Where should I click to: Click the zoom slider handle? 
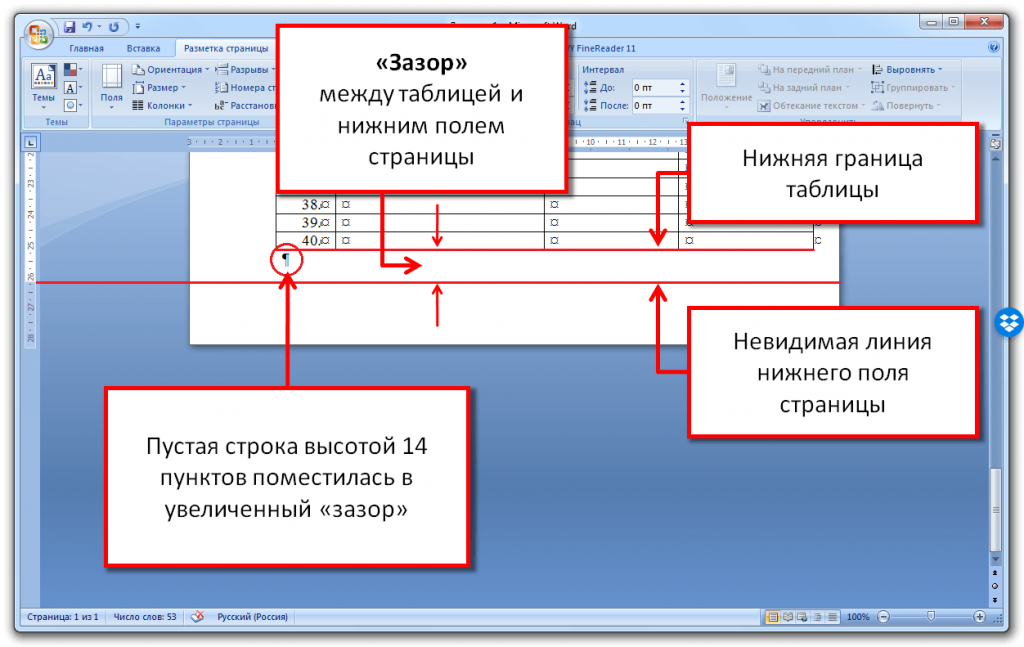tap(930, 618)
